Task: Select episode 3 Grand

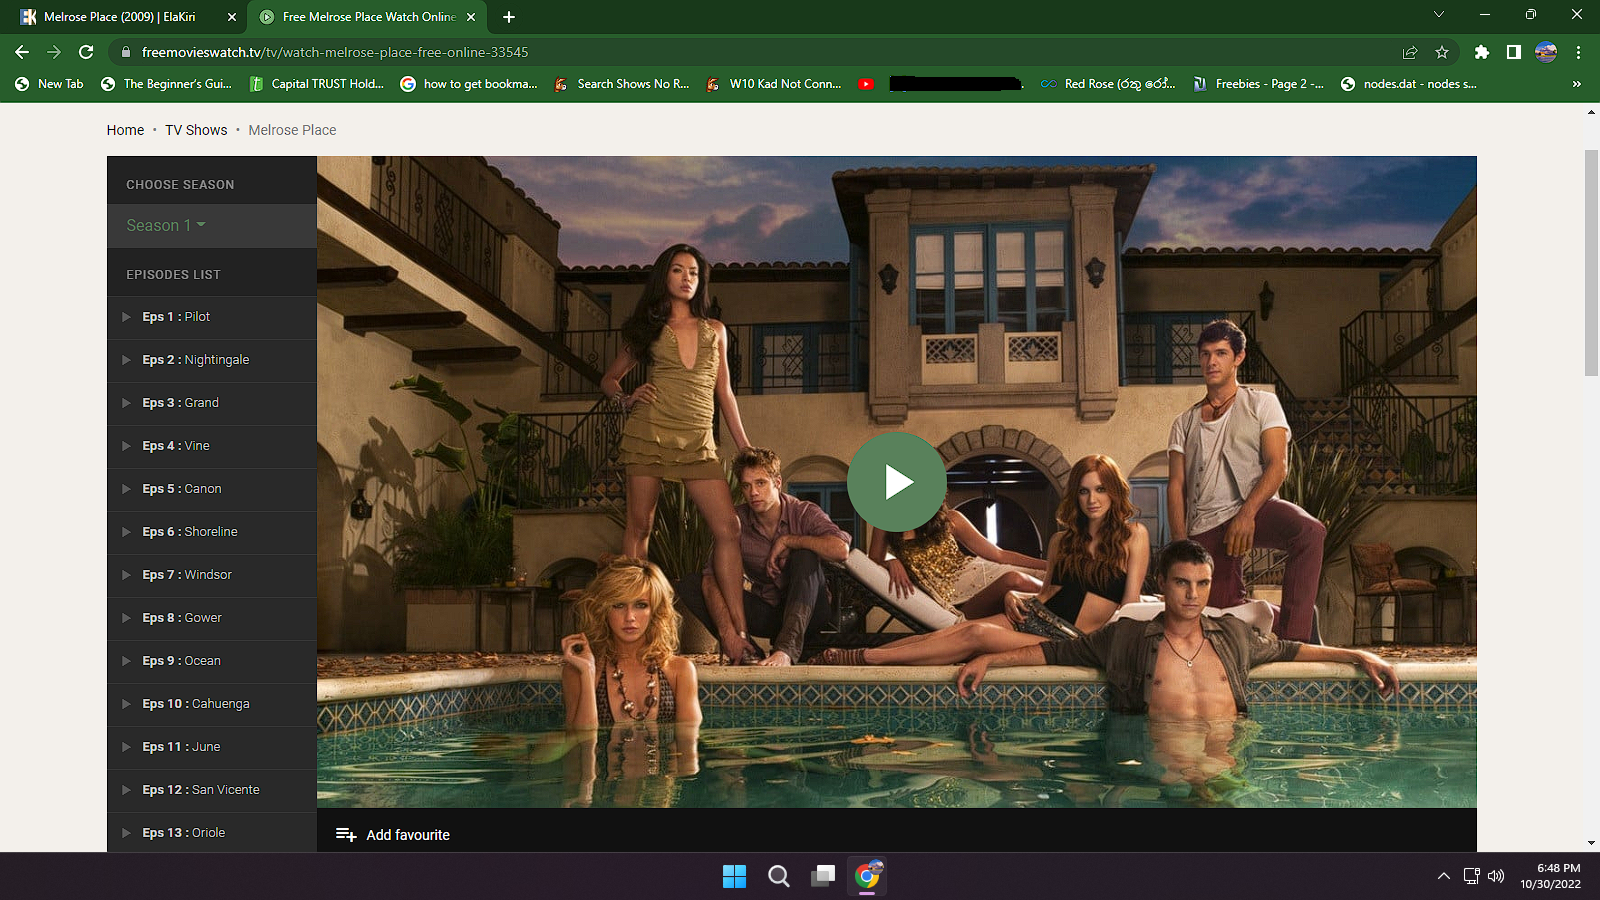Action: pyautogui.click(x=212, y=403)
